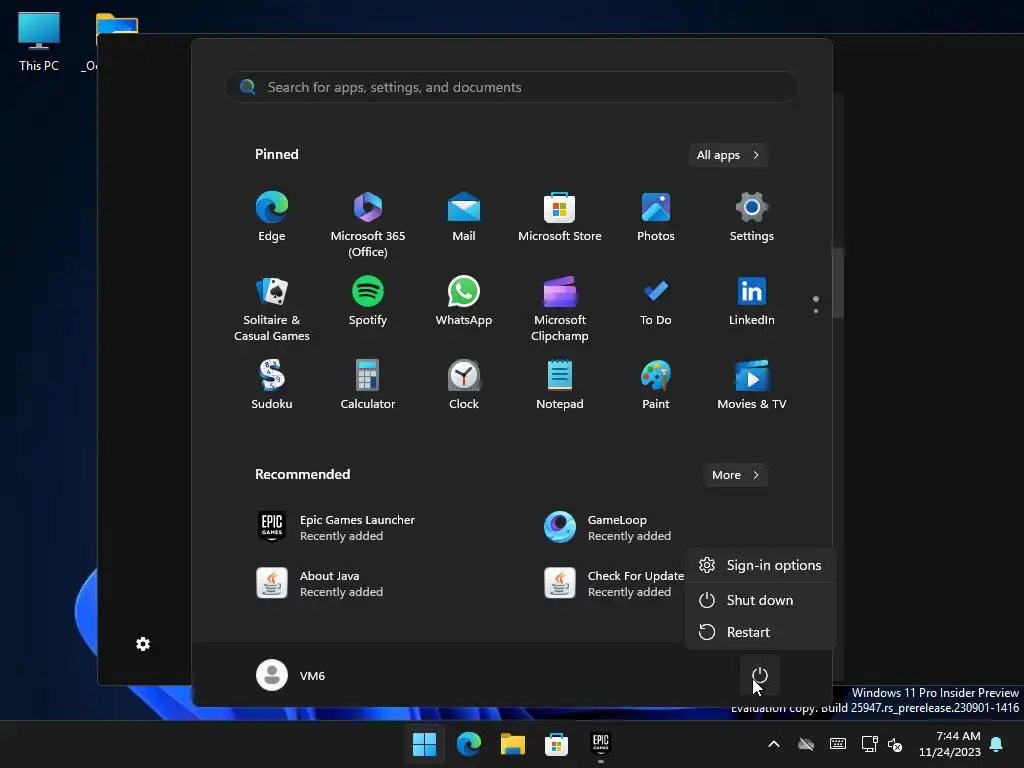Click the network tray icon

pos(869,744)
